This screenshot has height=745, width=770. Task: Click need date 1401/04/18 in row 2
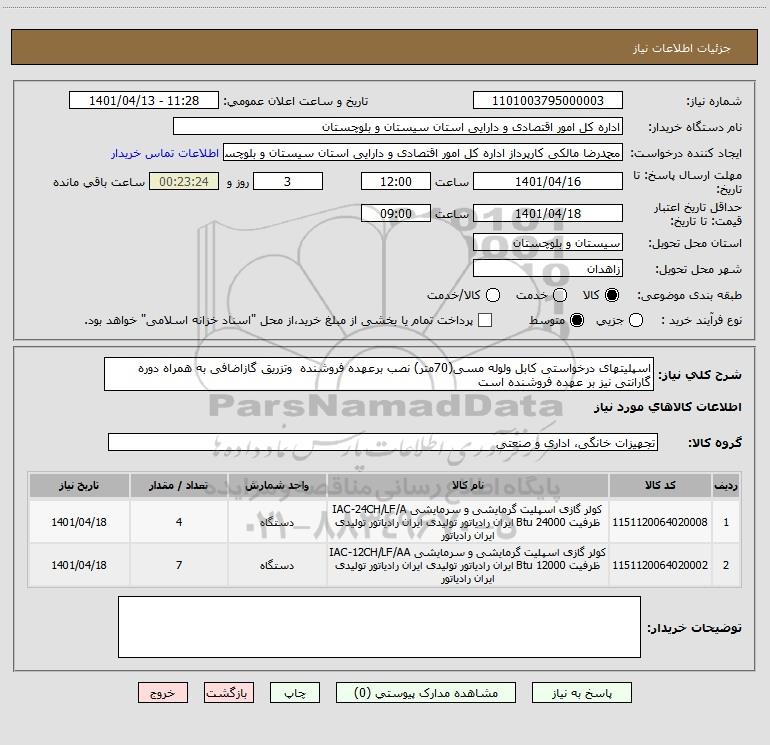click(x=79, y=565)
